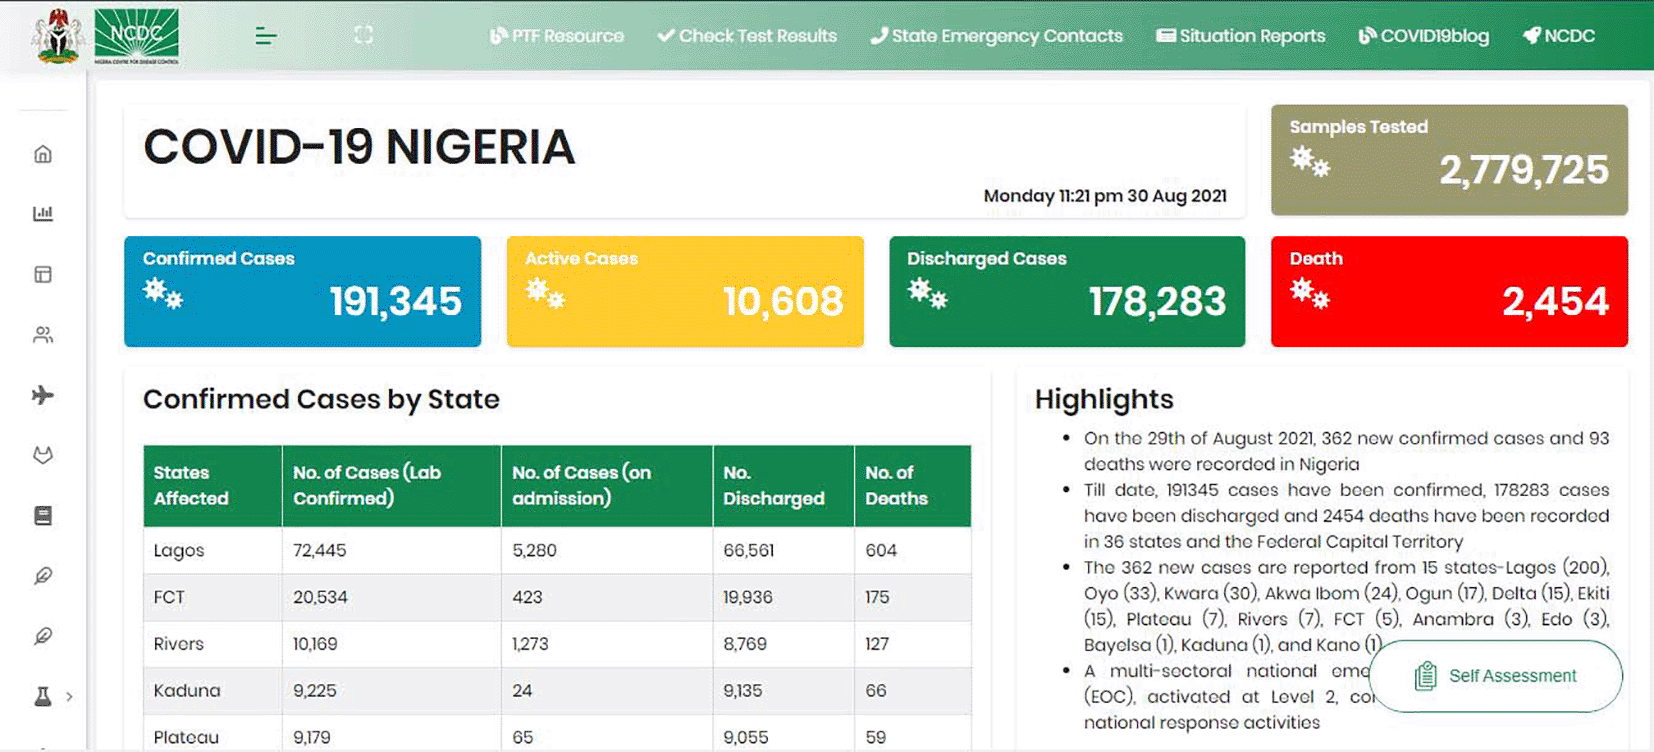
Task: Click the 66,561 discharged value
Action: 749,550
